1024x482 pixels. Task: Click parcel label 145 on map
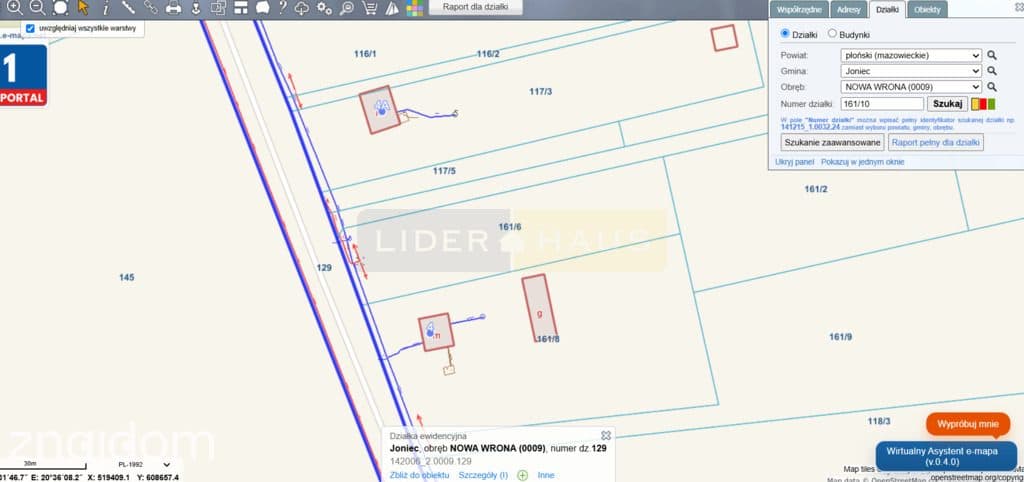127,278
